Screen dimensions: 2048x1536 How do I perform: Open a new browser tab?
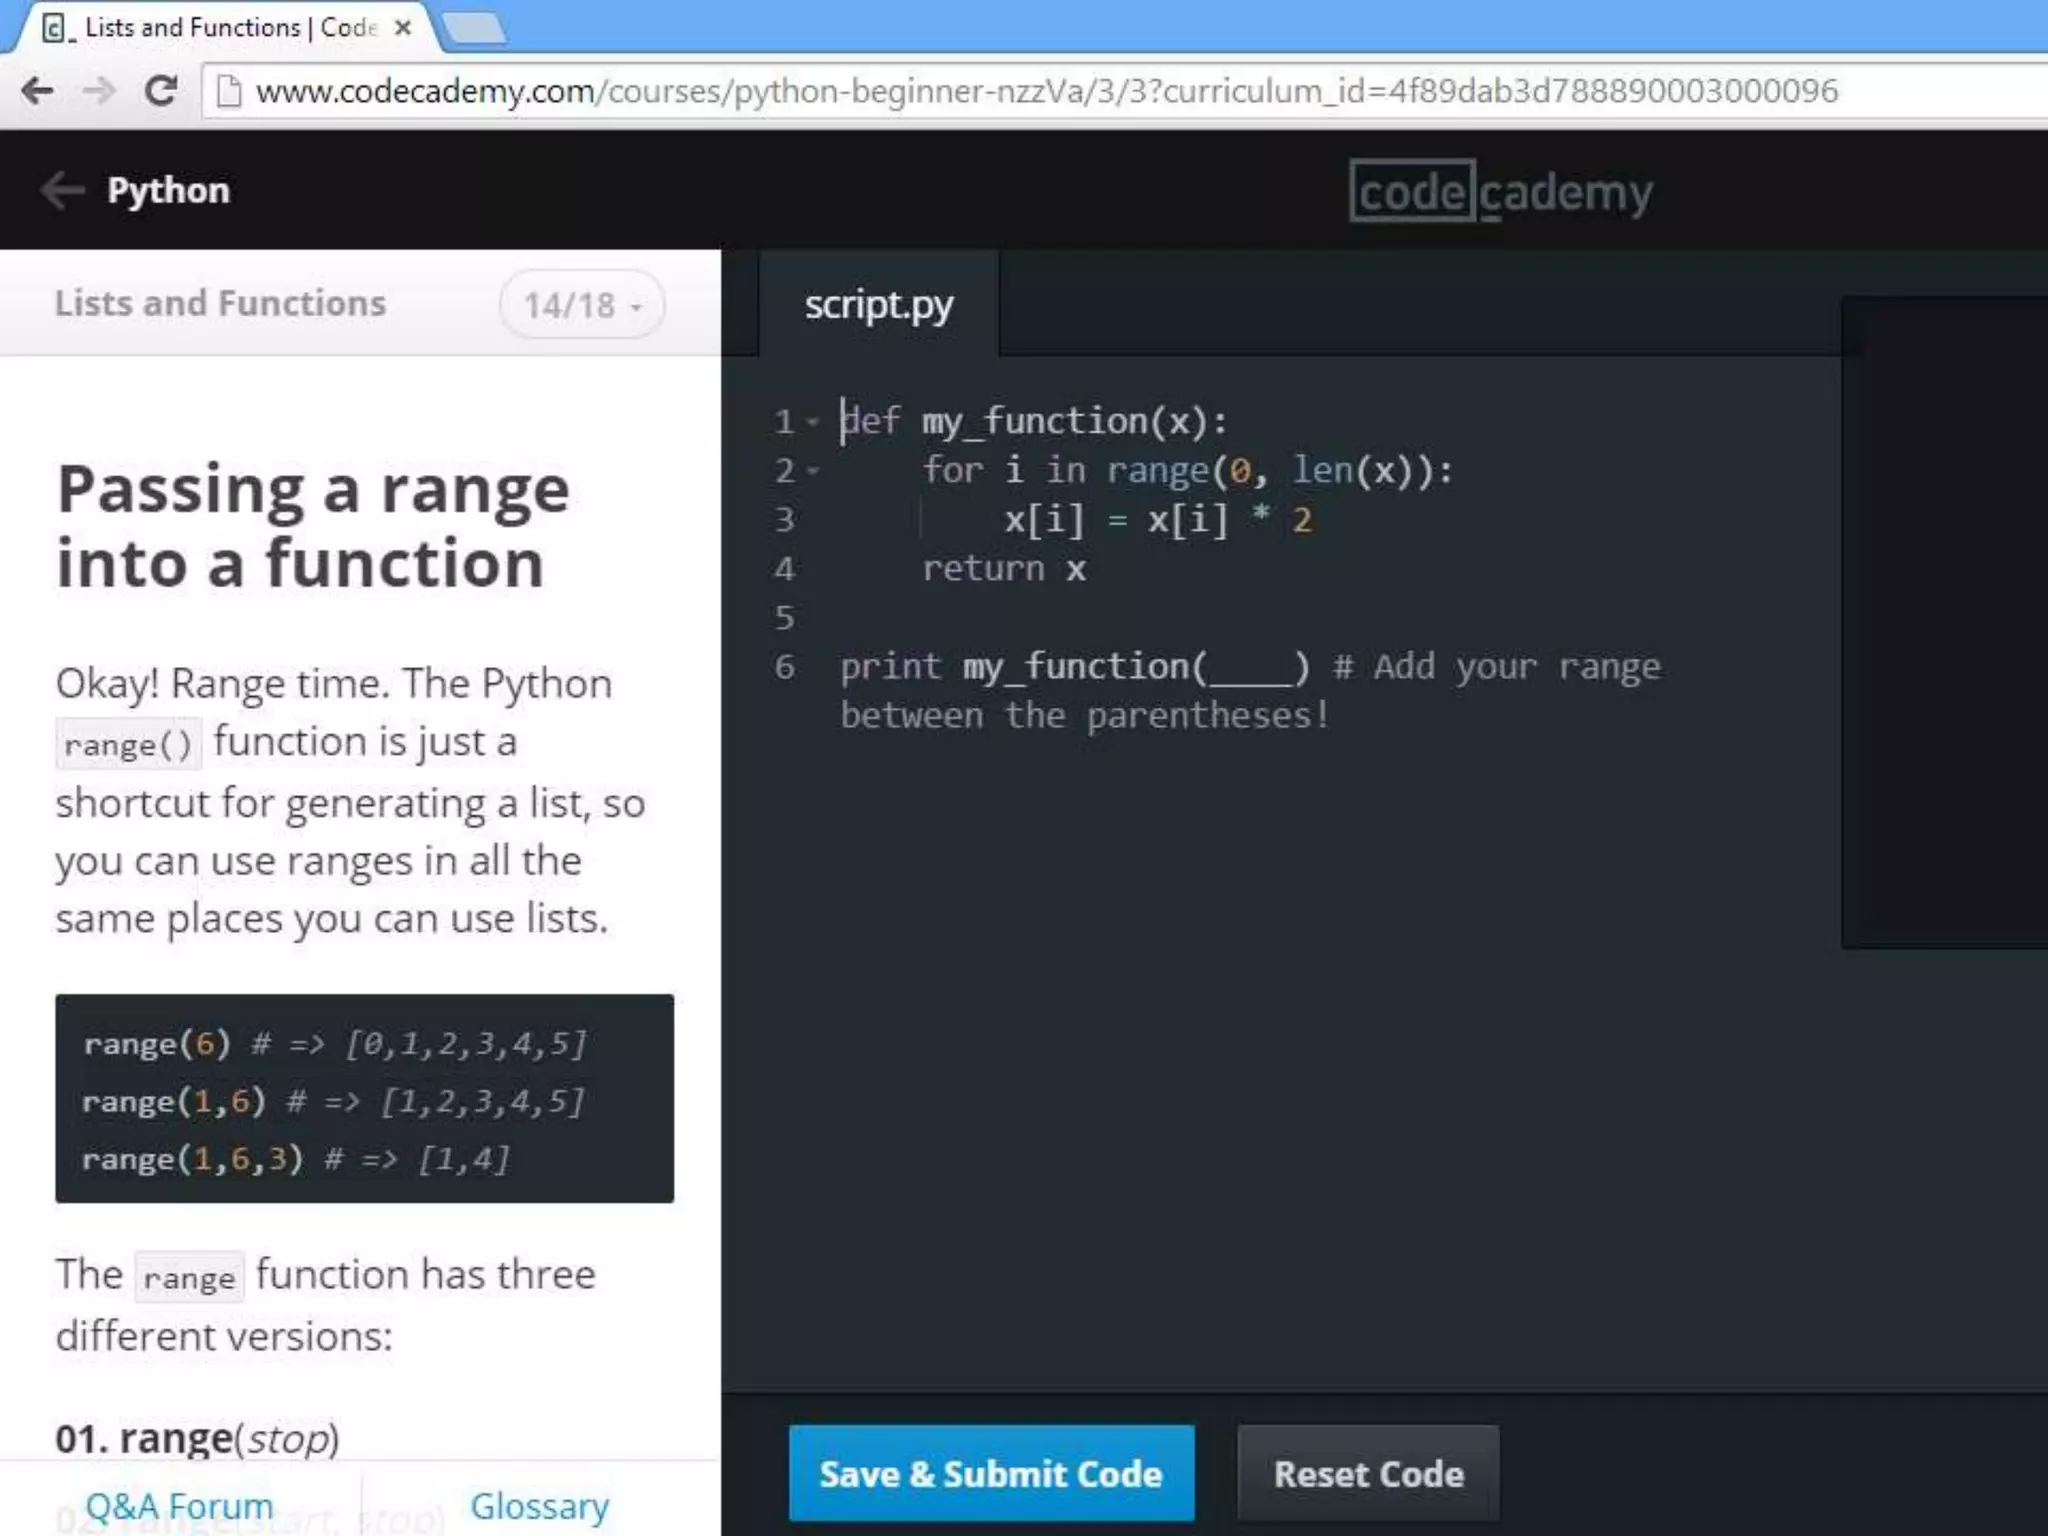click(x=474, y=29)
